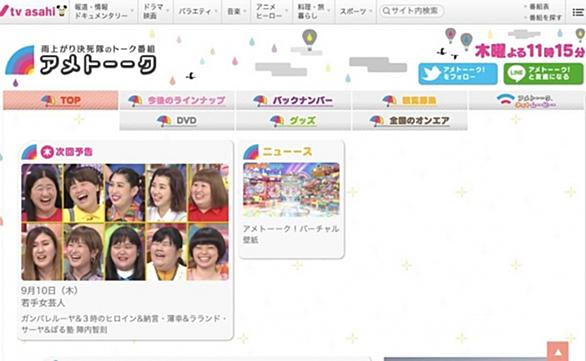This screenshot has height=361, width=586.
Task: Click the tv asahi logo
Action: (x=33, y=11)
